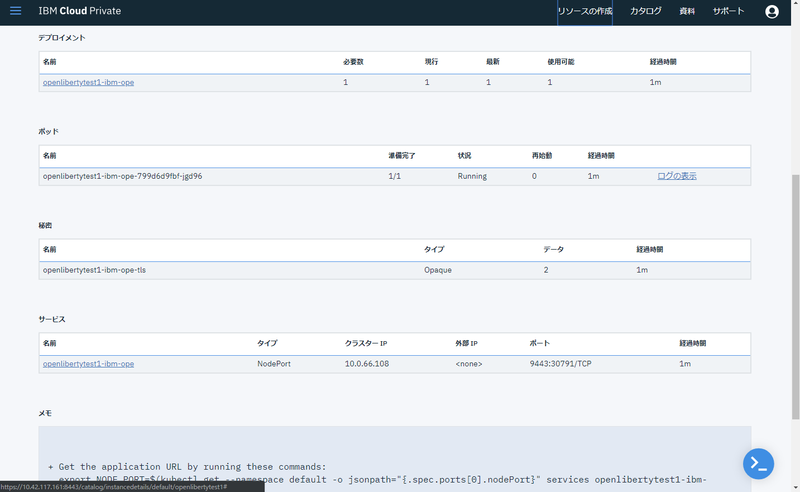Click the 秘密 section heading
The height and width of the screenshot is (492, 800).
point(45,226)
